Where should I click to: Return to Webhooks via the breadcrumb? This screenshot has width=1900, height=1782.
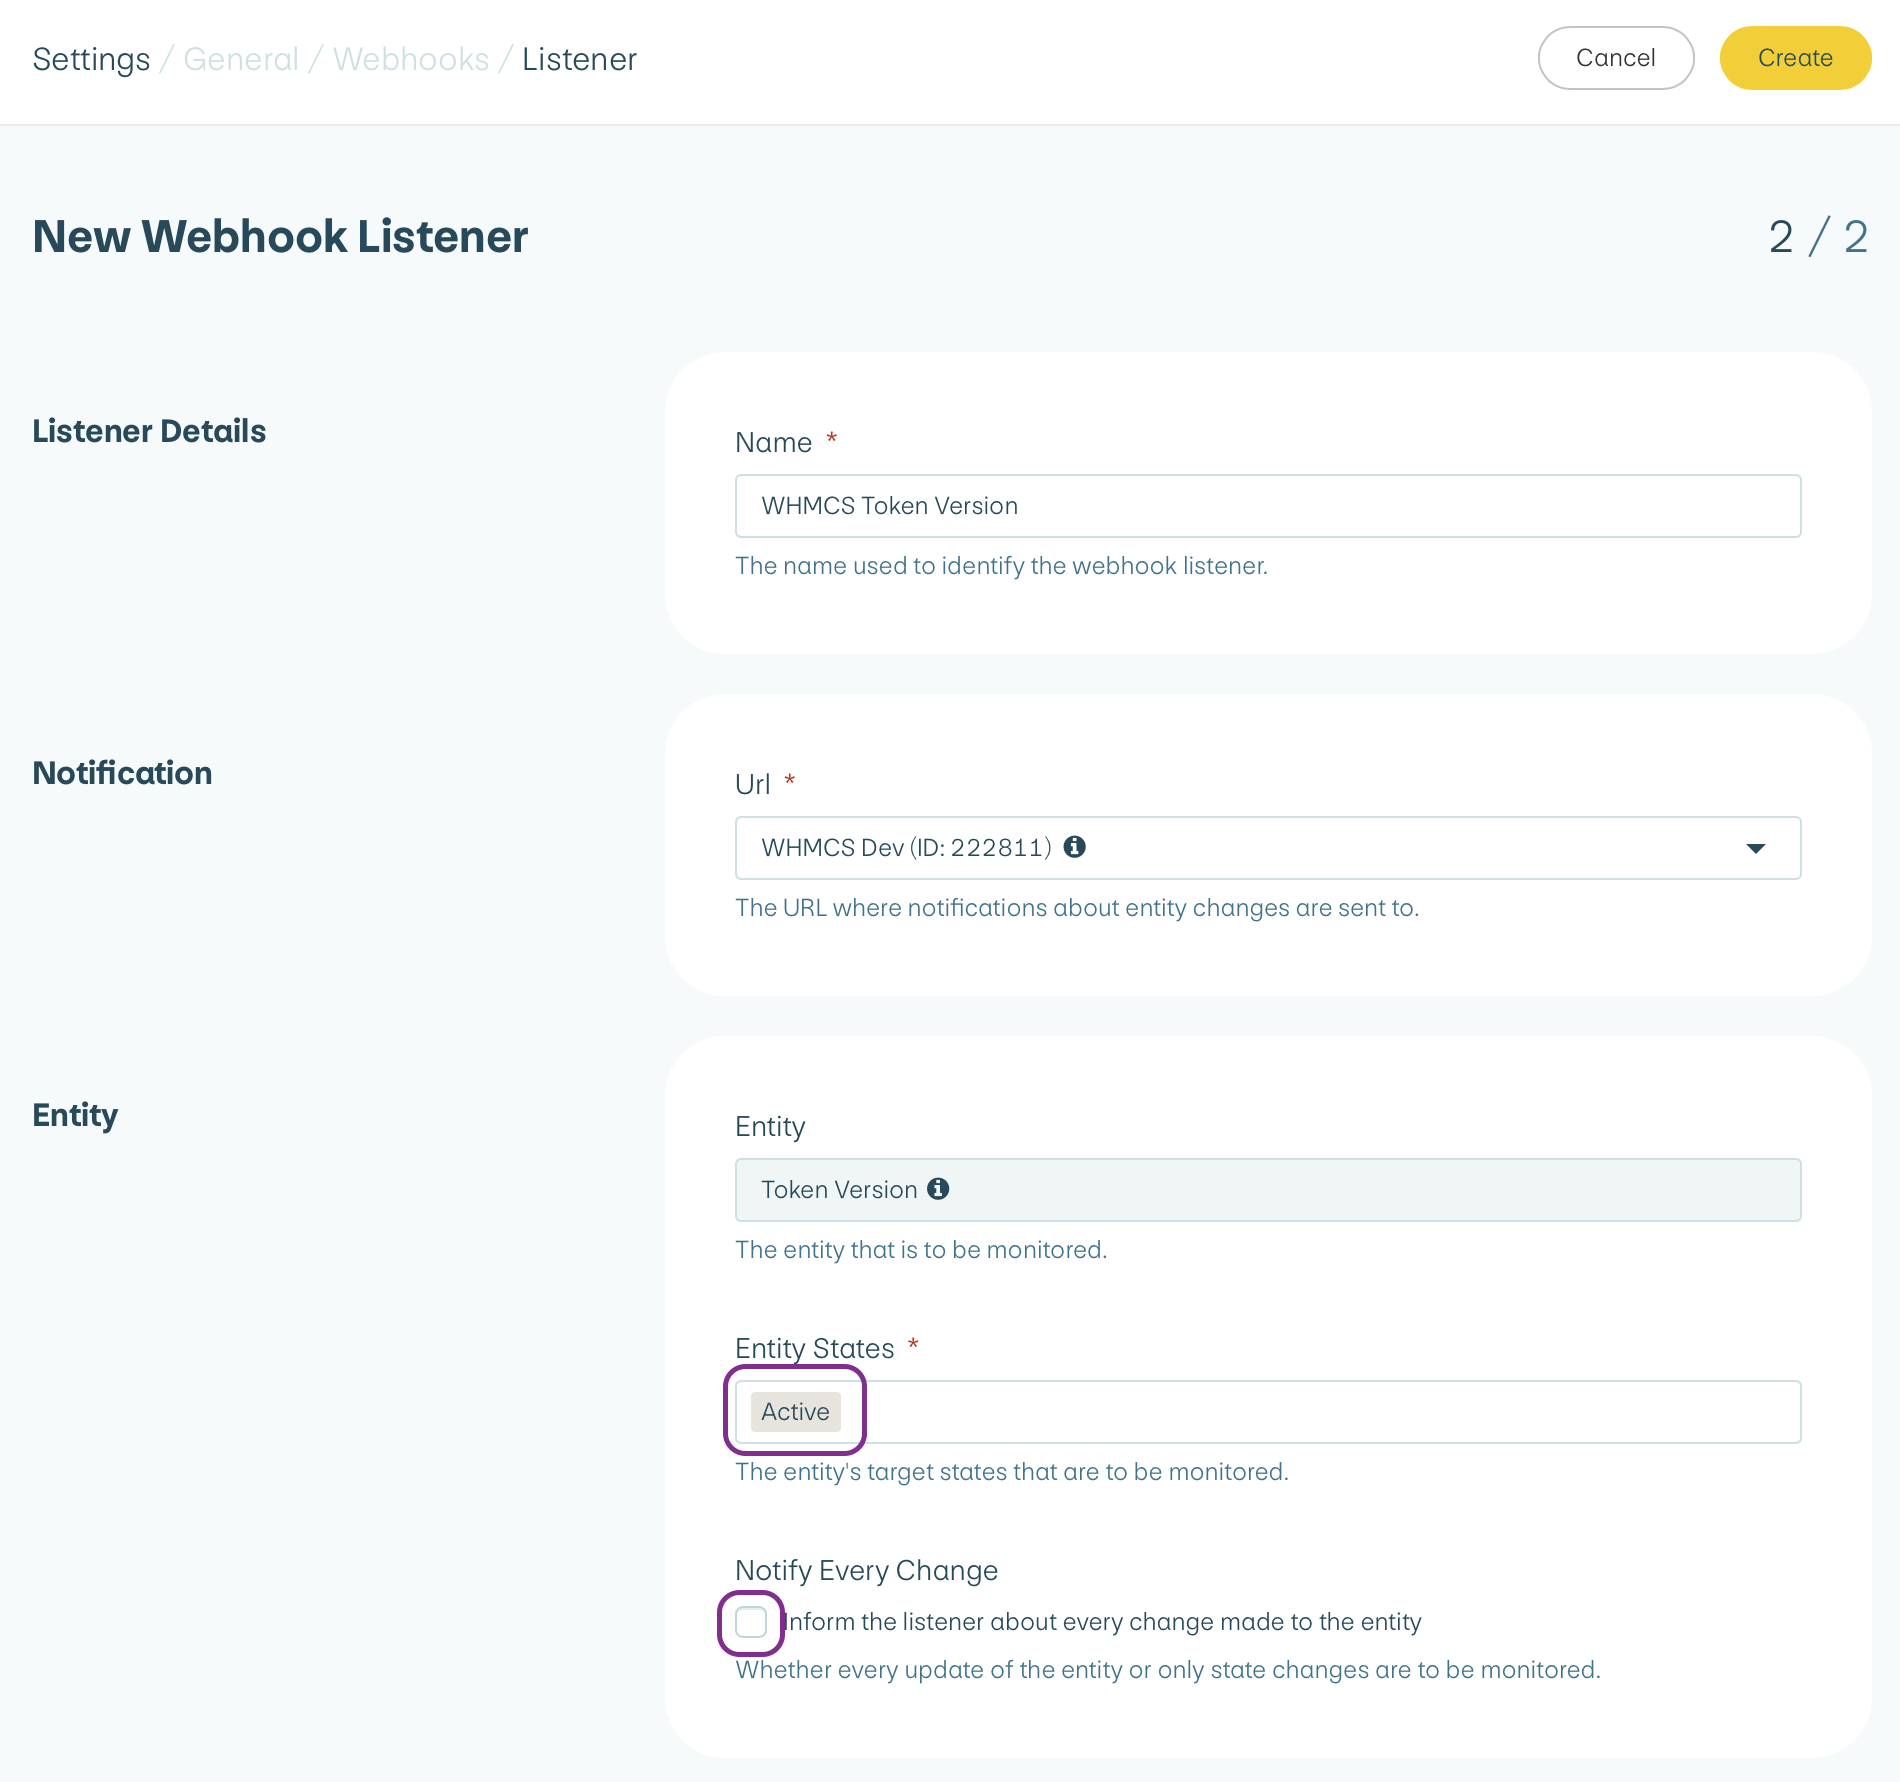411,59
